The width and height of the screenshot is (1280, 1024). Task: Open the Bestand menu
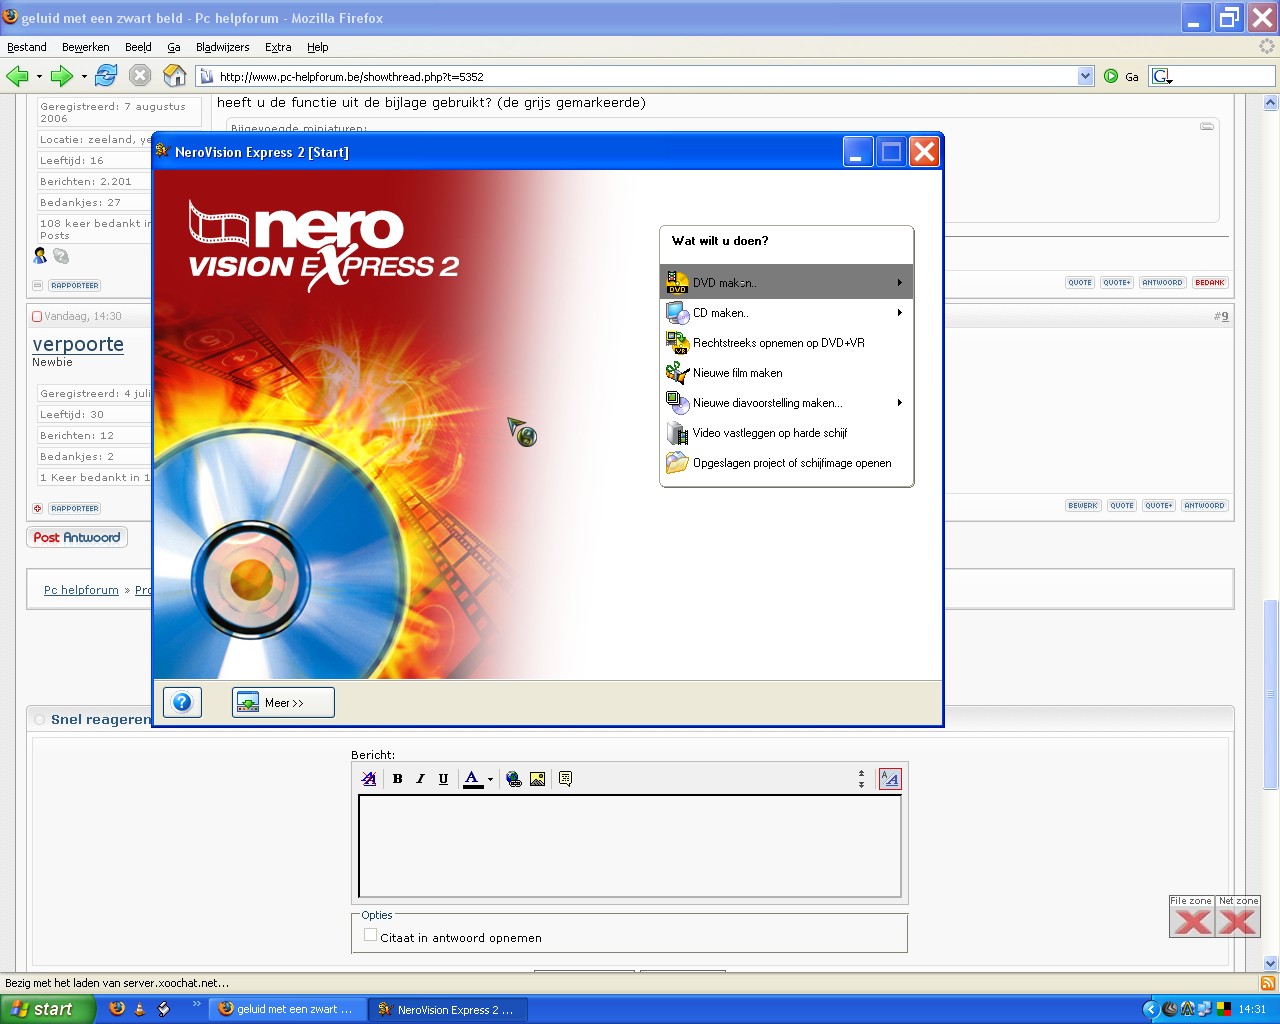pyautogui.click(x=27, y=47)
